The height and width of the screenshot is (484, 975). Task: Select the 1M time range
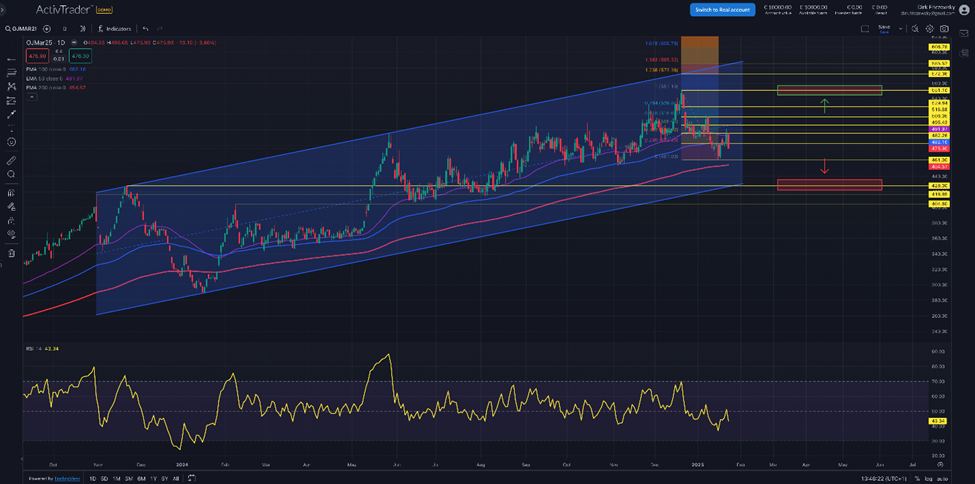(117, 478)
